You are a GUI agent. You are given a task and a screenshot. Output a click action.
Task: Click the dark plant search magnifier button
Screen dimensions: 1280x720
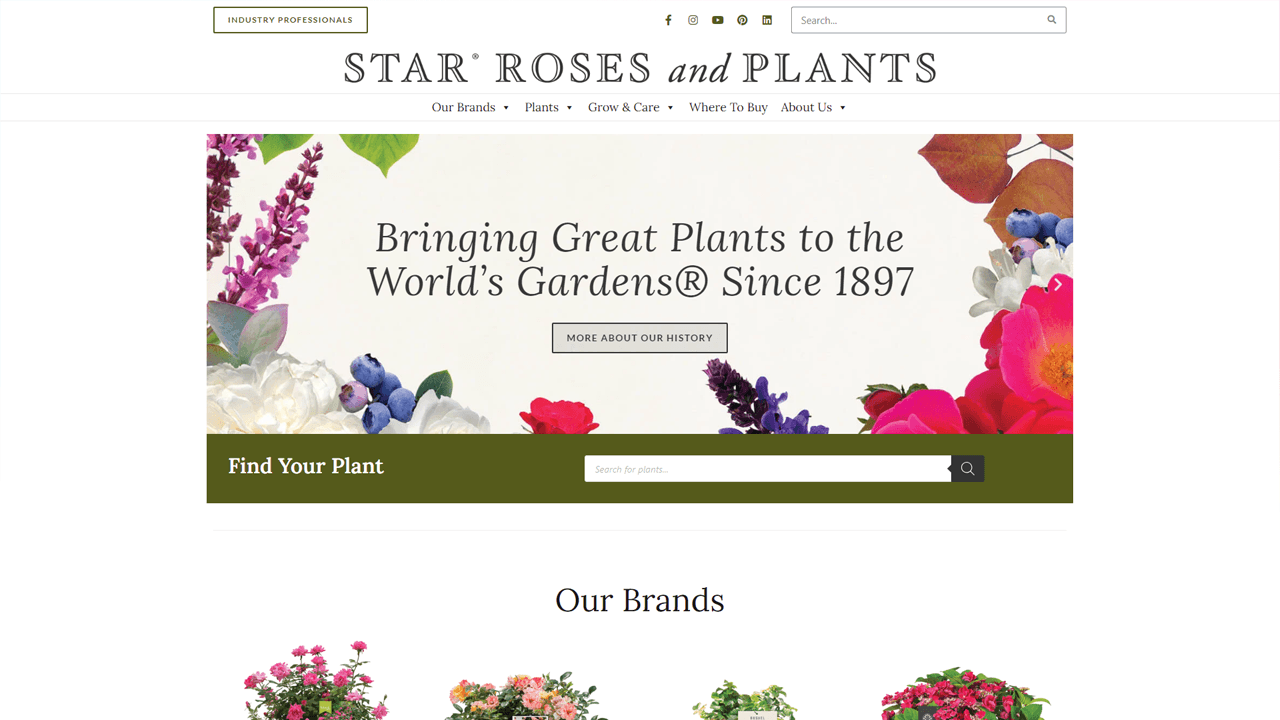click(967, 468)
